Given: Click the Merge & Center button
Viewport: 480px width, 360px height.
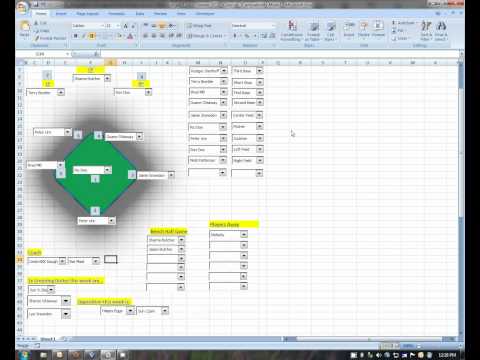Looking at the screenshot, I should 206,36.
